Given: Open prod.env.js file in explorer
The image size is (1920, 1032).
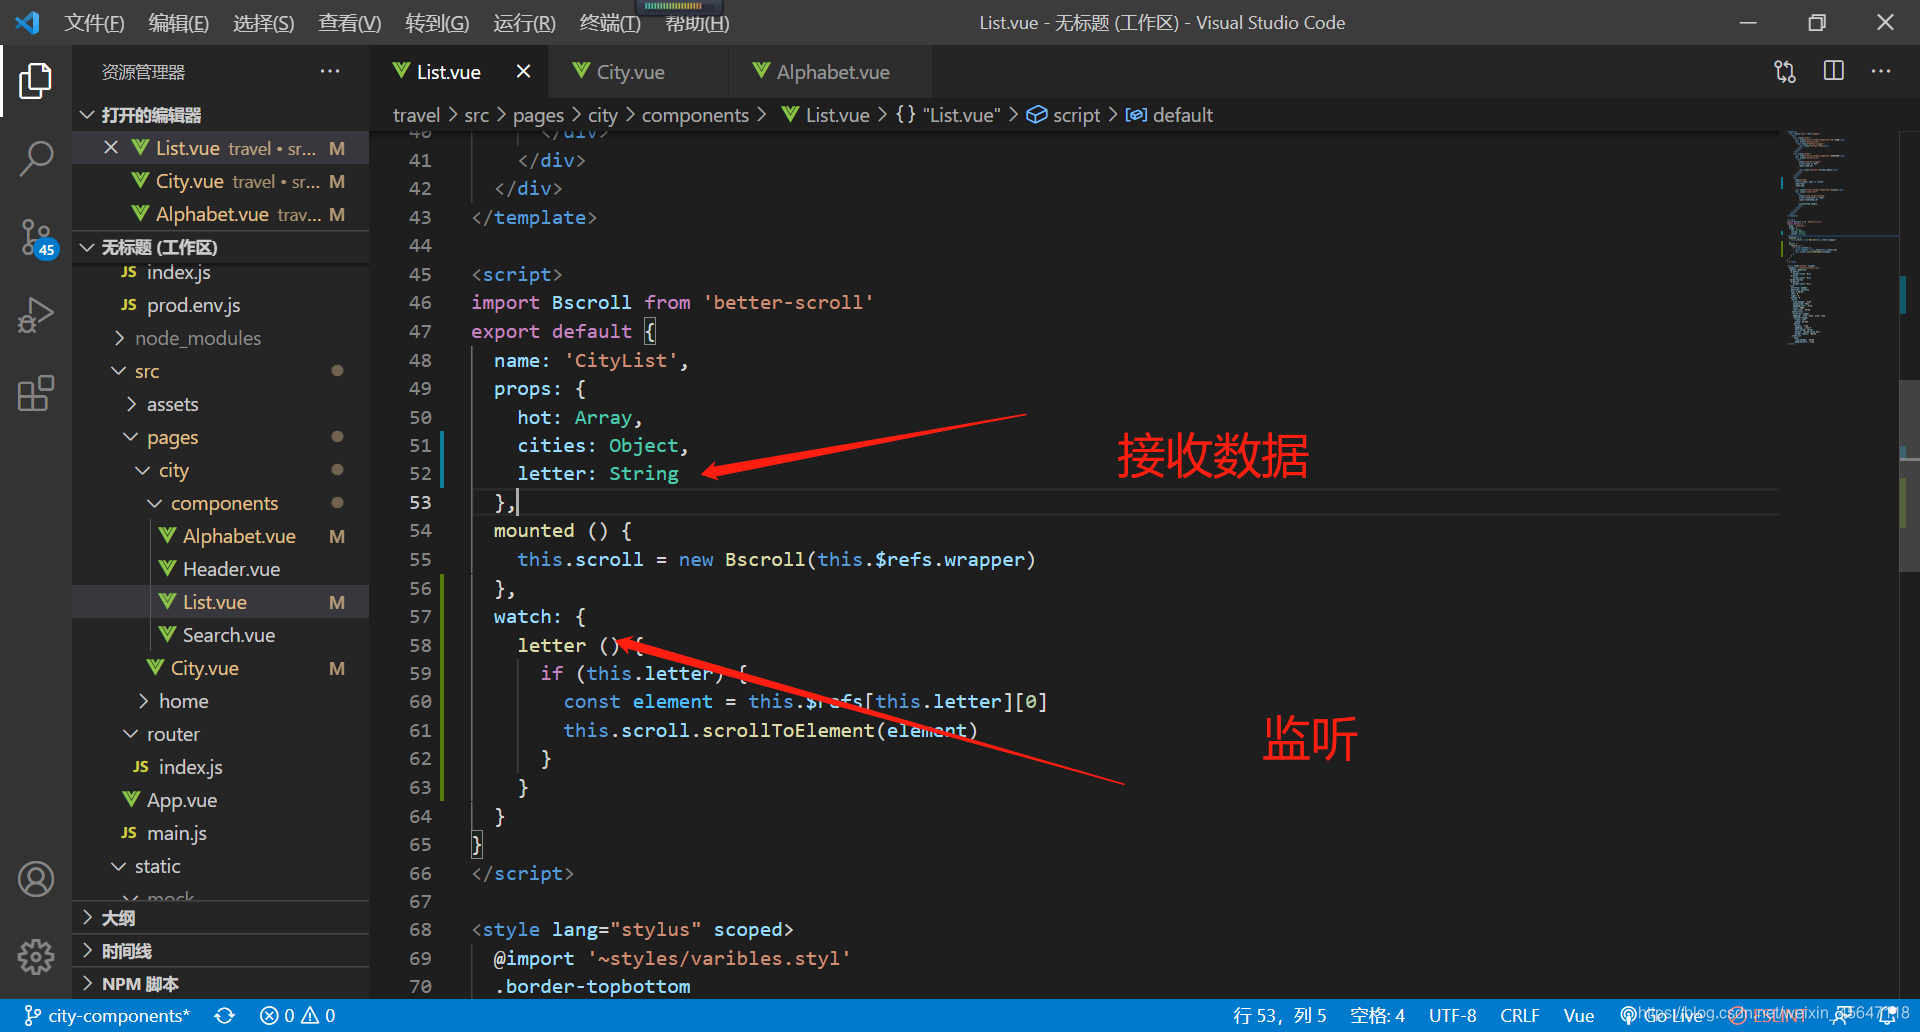Looking at the screenshot, I should tap(193, 305).
